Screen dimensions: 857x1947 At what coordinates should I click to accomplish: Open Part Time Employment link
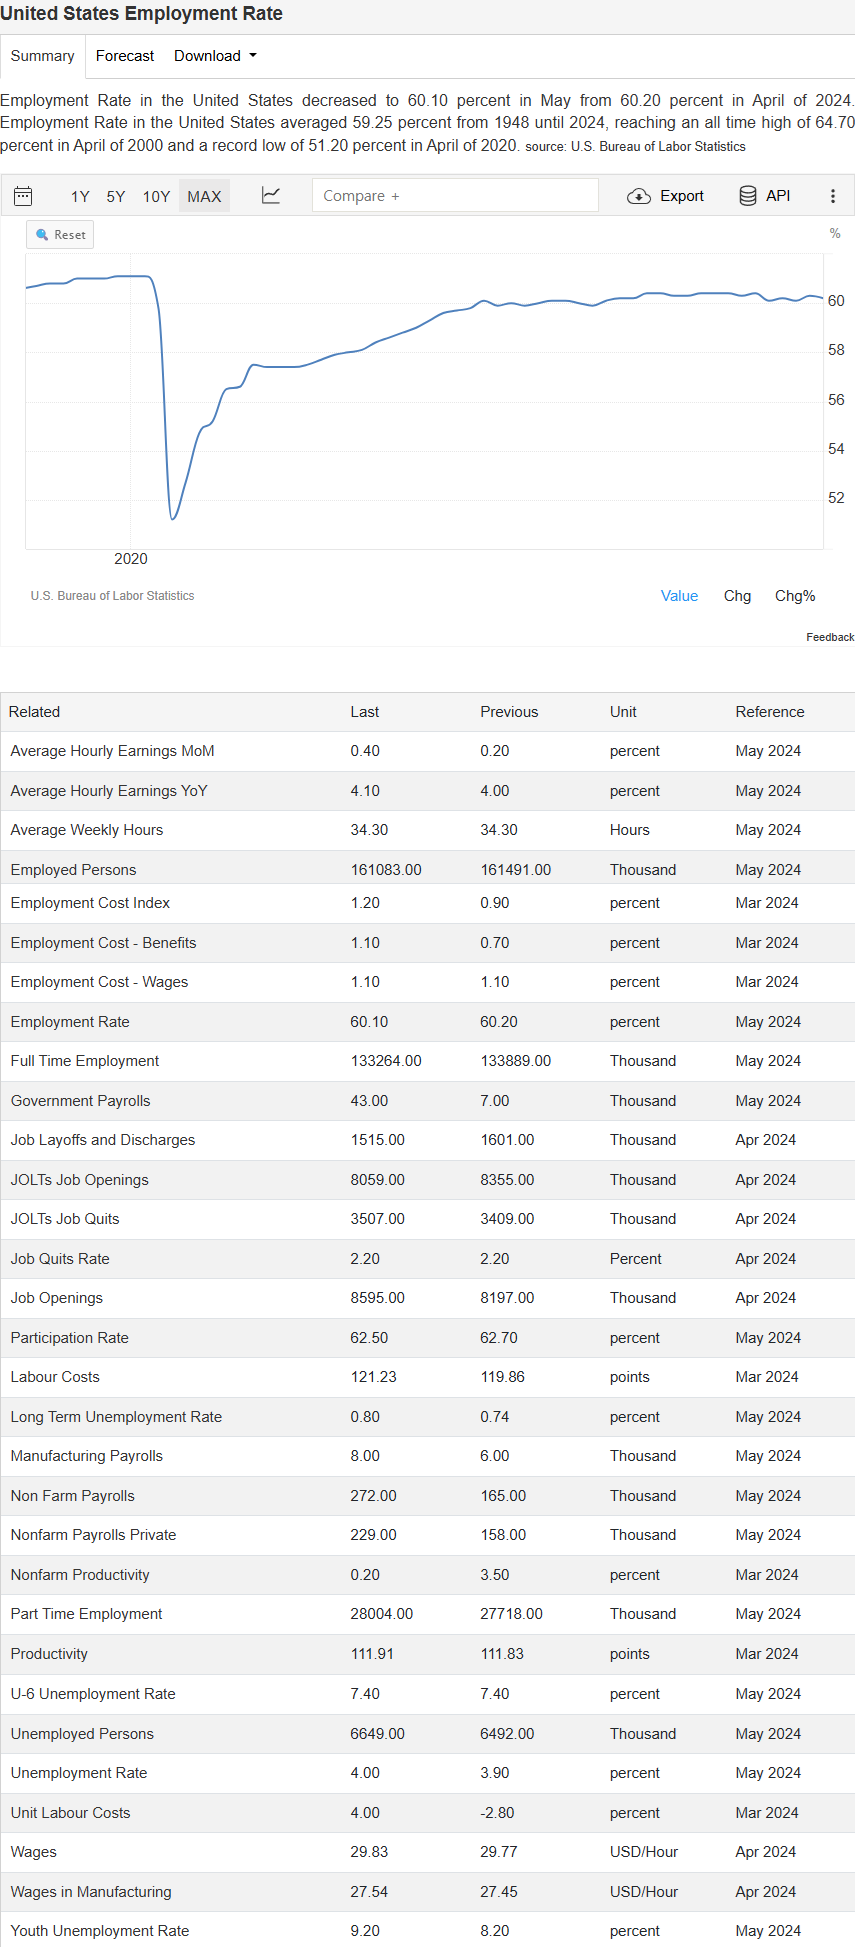point(86,1614)
